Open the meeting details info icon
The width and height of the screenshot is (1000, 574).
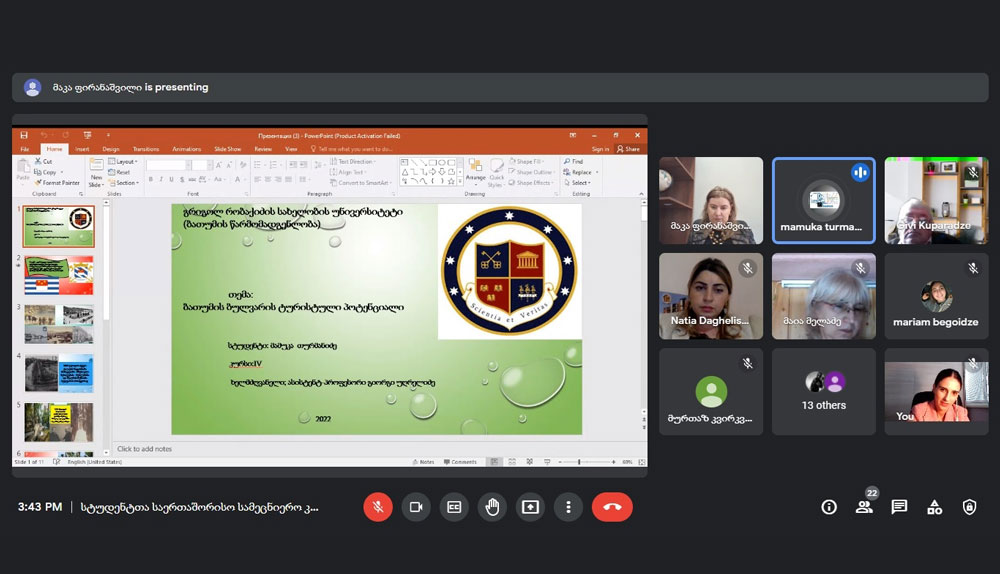coord(829,507)
